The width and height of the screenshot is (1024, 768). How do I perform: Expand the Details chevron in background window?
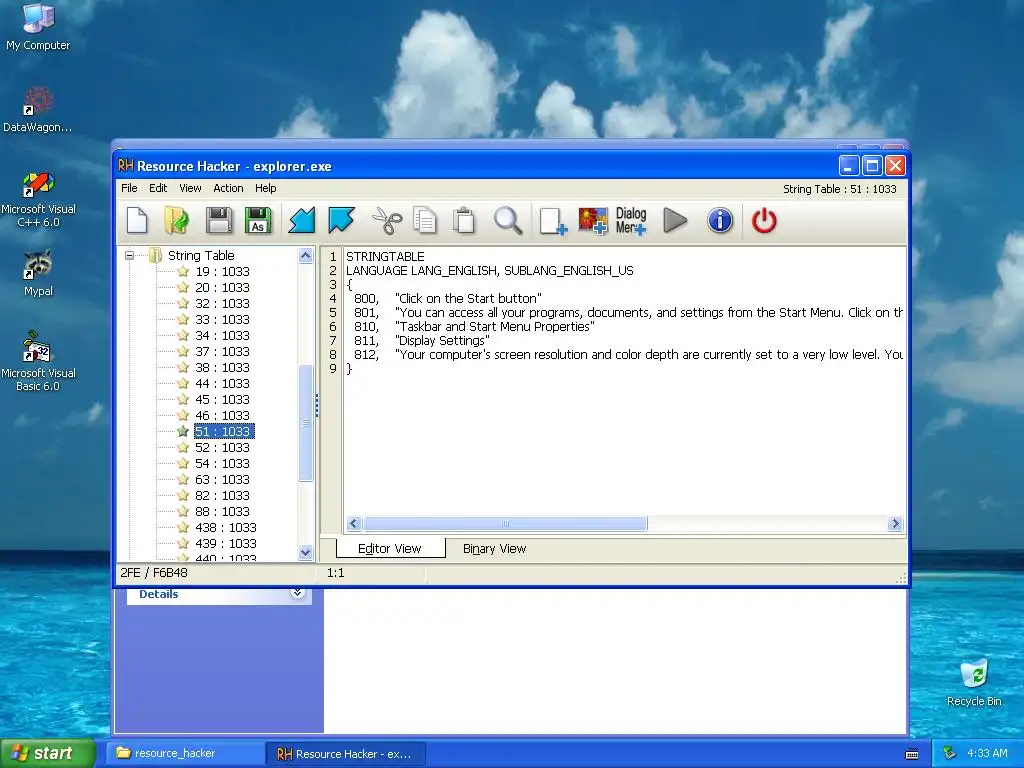coord(297,593)
